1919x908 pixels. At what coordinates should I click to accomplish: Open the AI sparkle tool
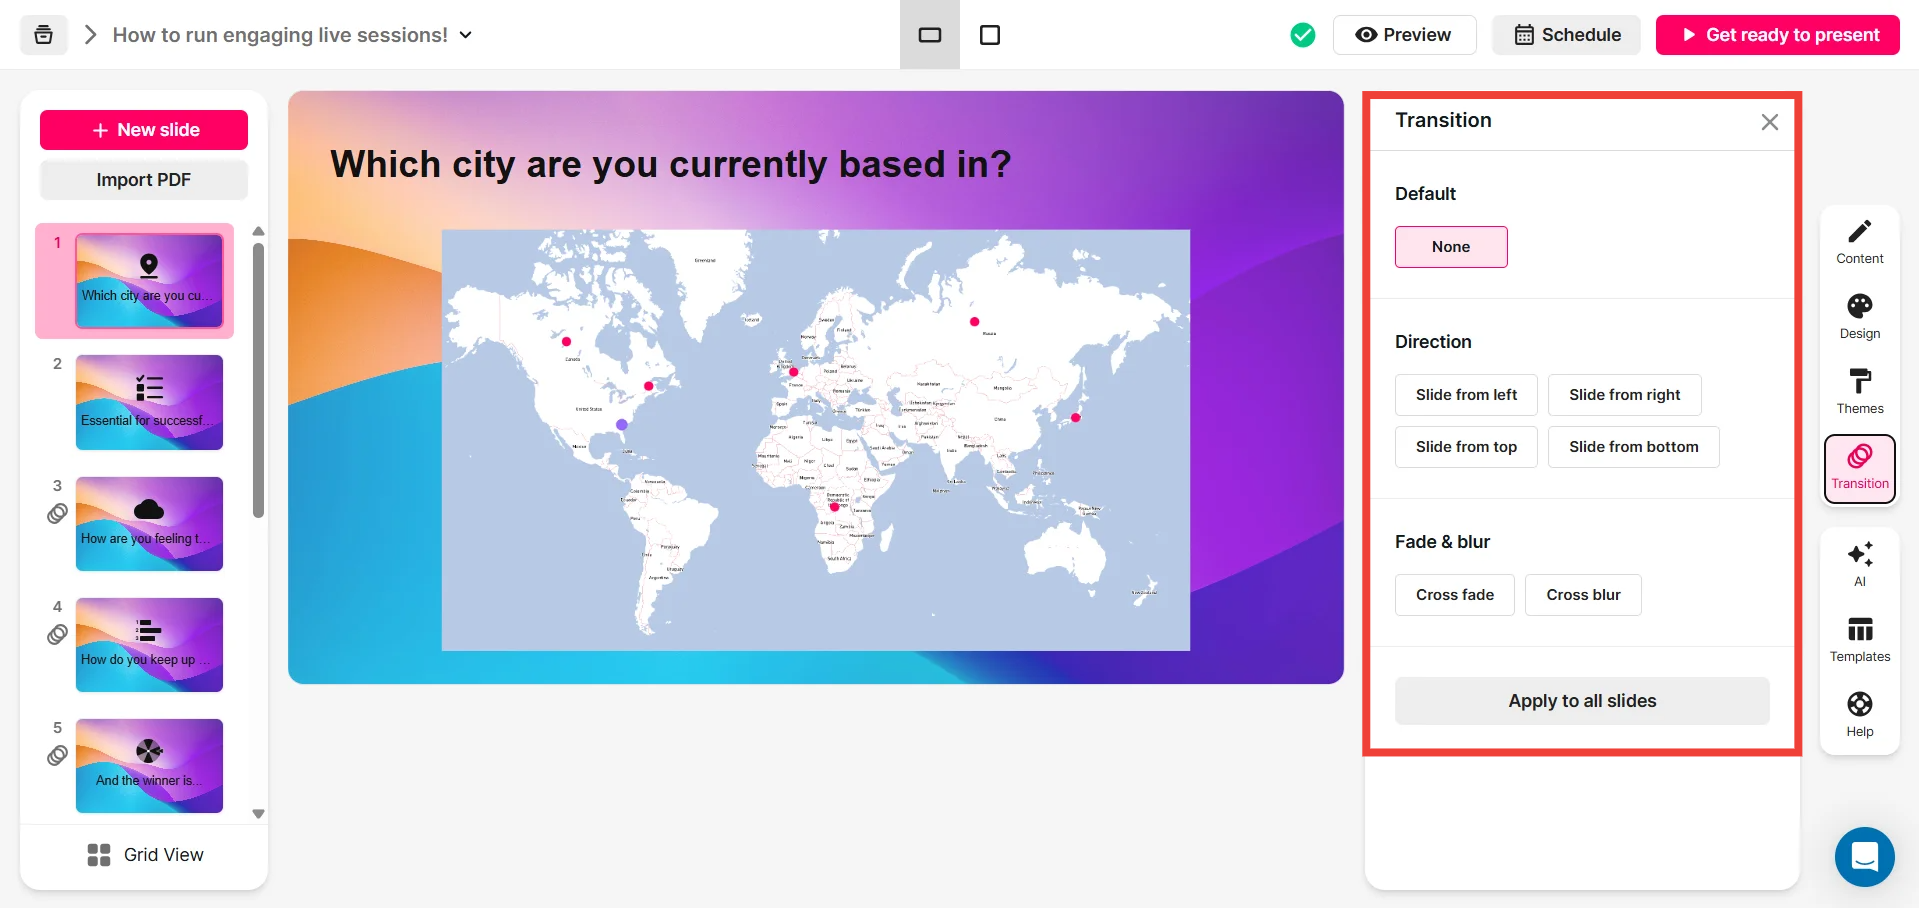click(x=1859, y=565)
